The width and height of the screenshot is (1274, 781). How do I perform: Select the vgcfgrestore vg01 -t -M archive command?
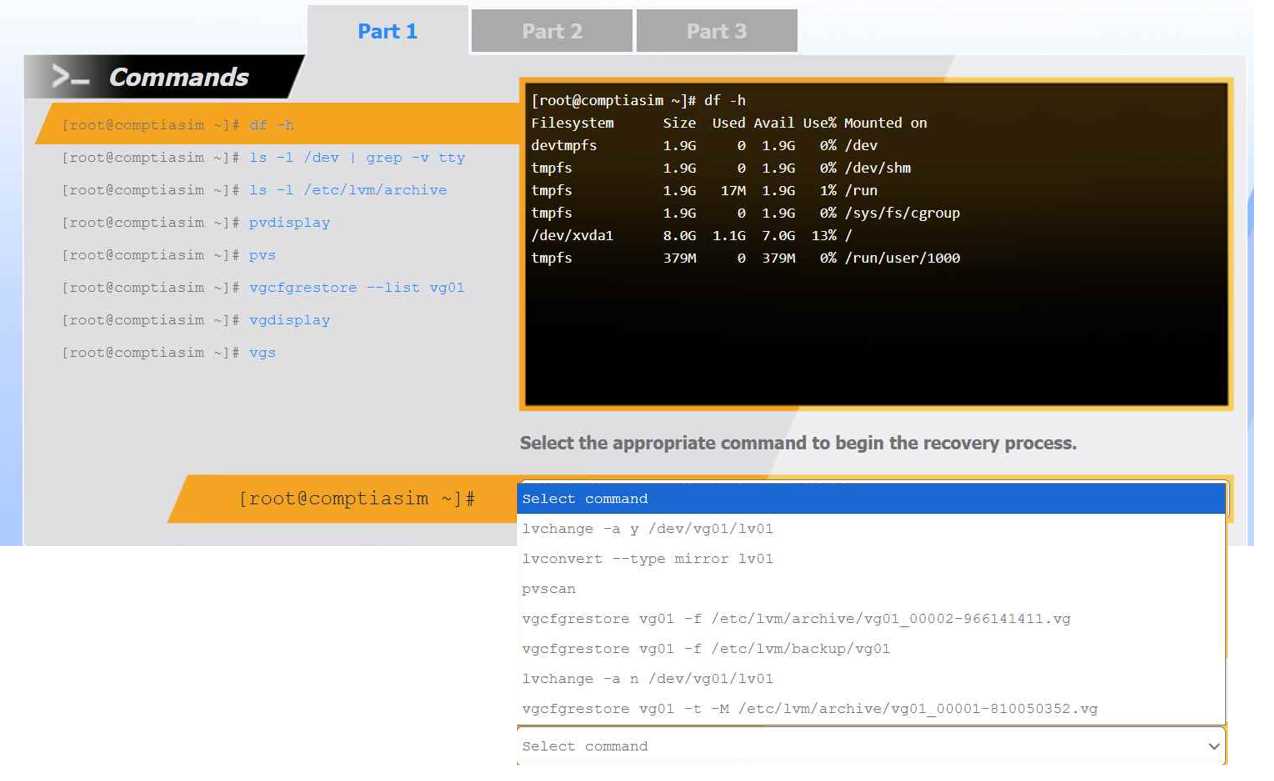point(808,708)
